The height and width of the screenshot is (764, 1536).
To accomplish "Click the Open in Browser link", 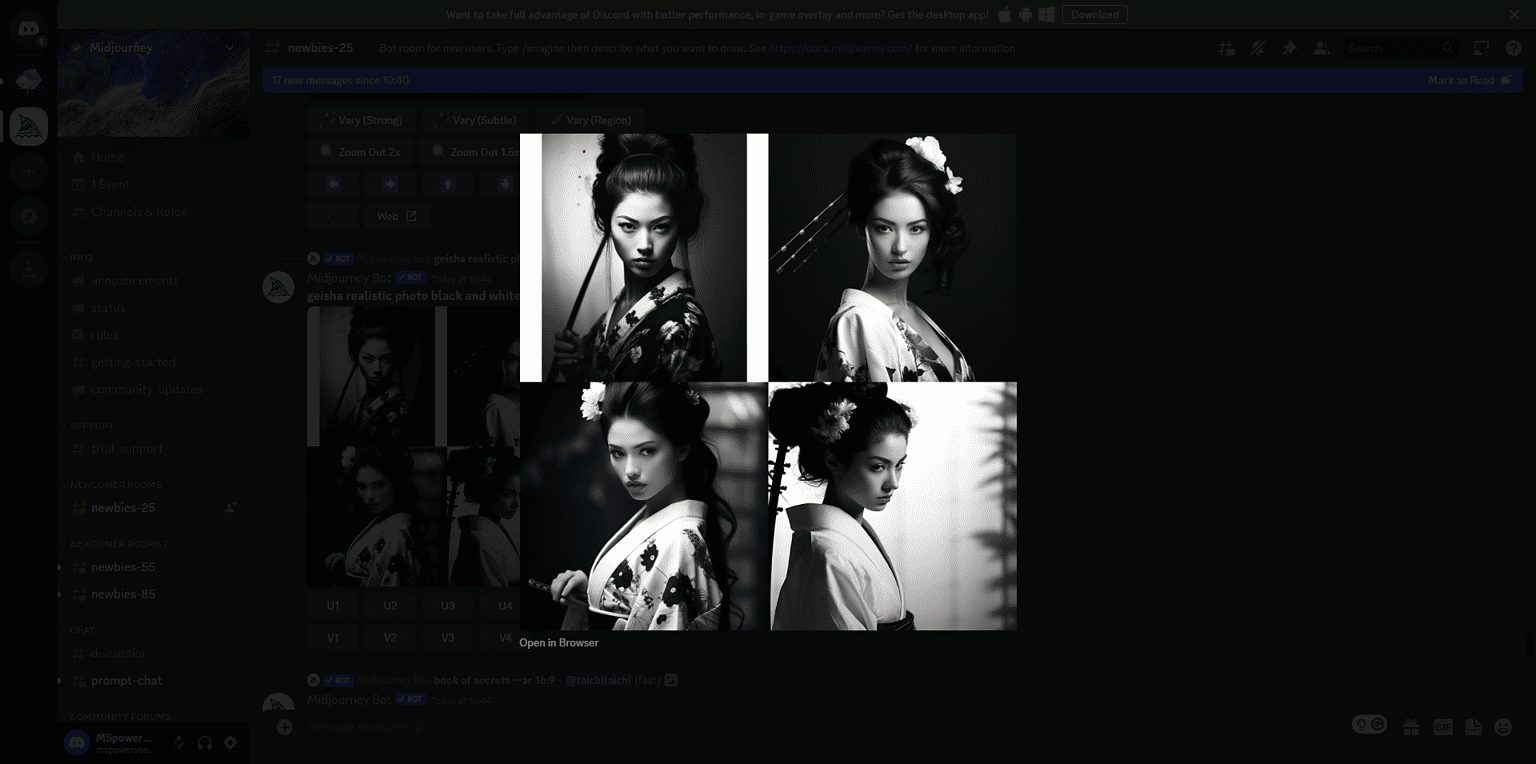I will point(558,642).
